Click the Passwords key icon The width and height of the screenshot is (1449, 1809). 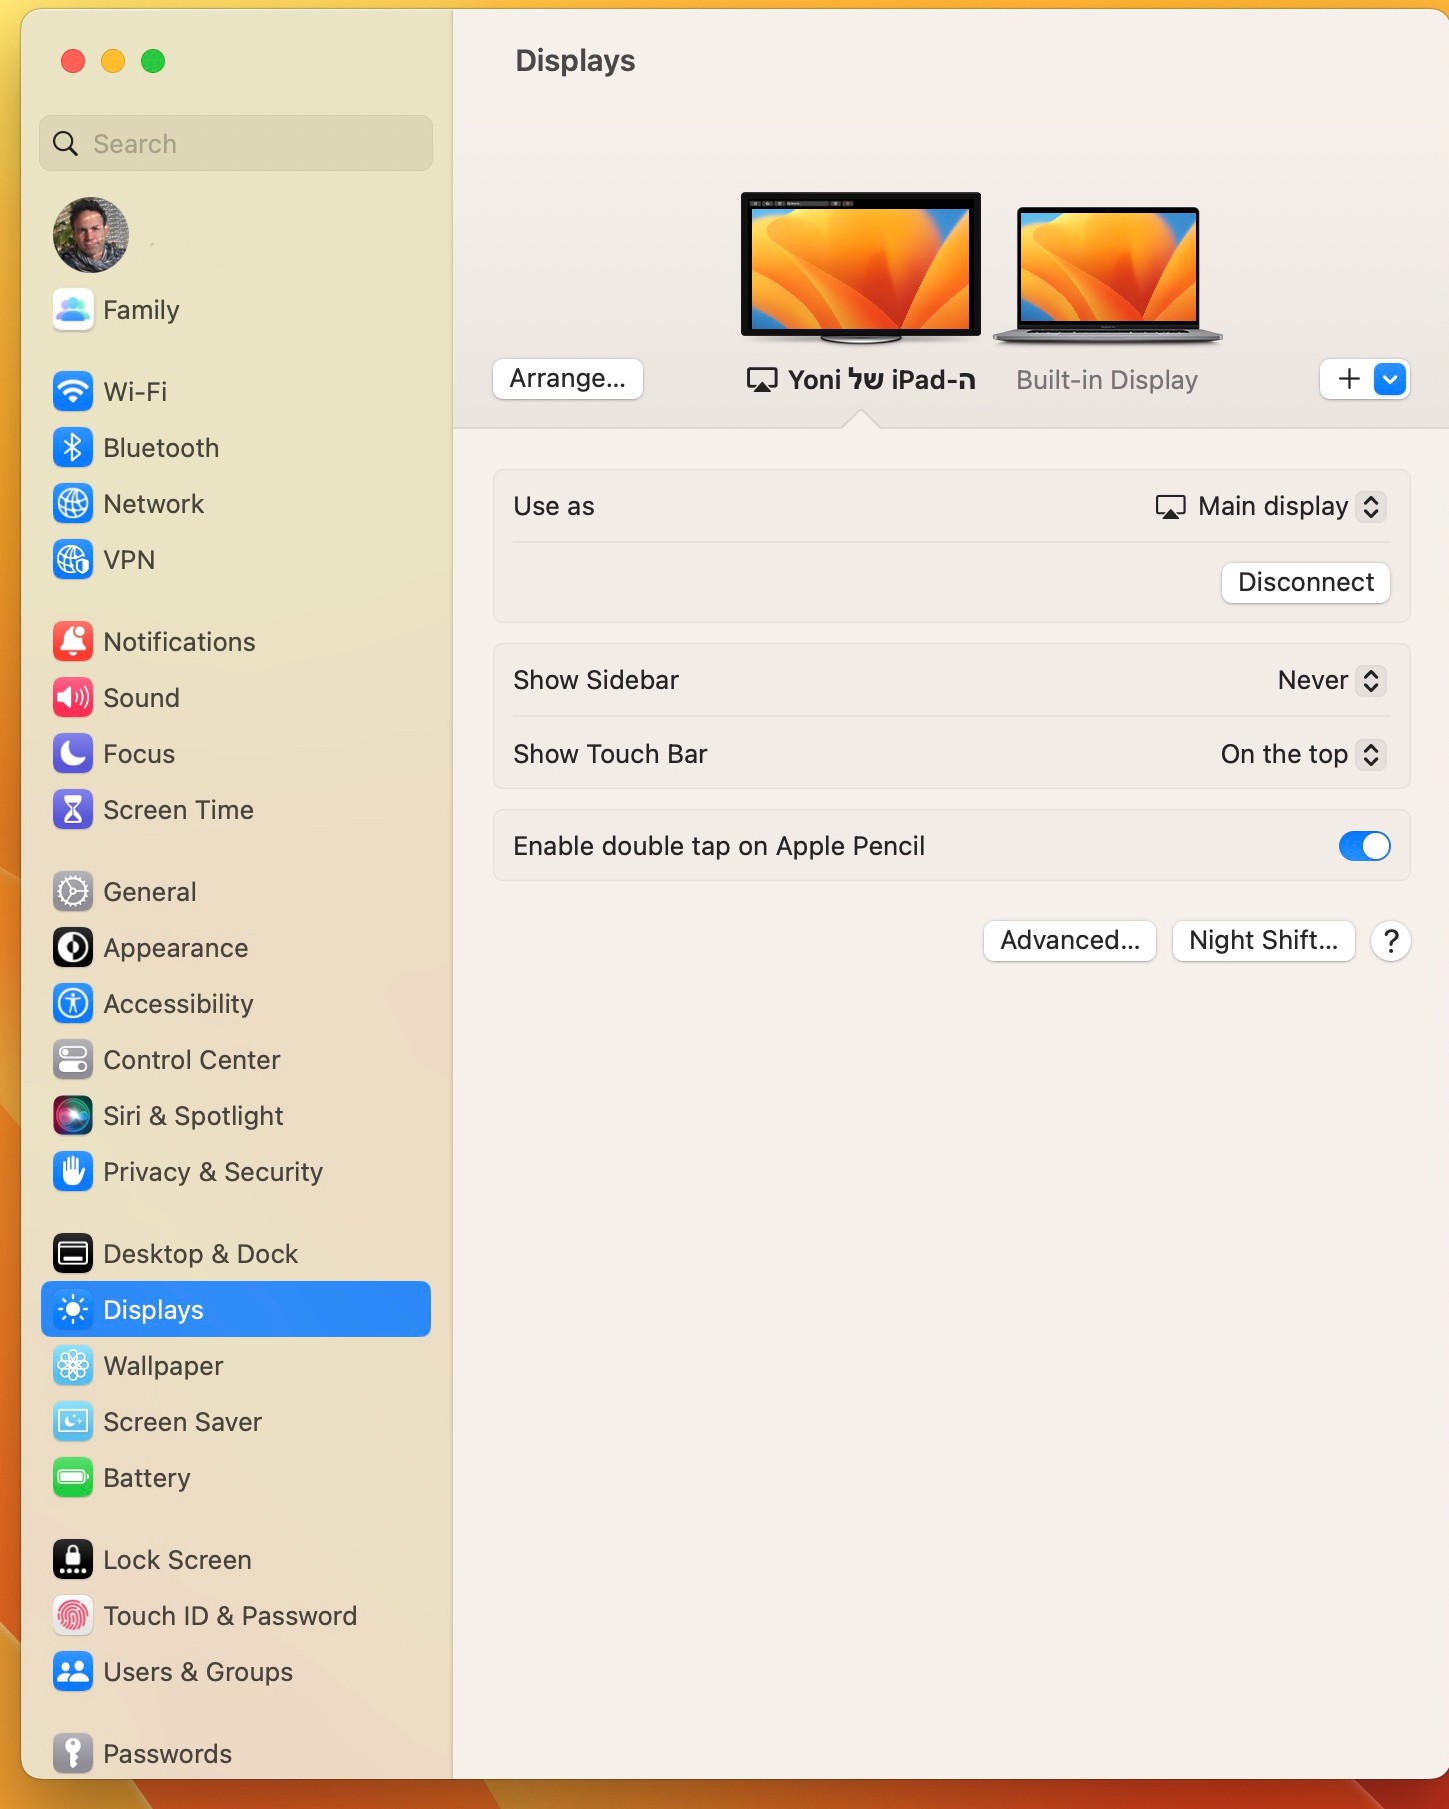(x=73, y=1754)
